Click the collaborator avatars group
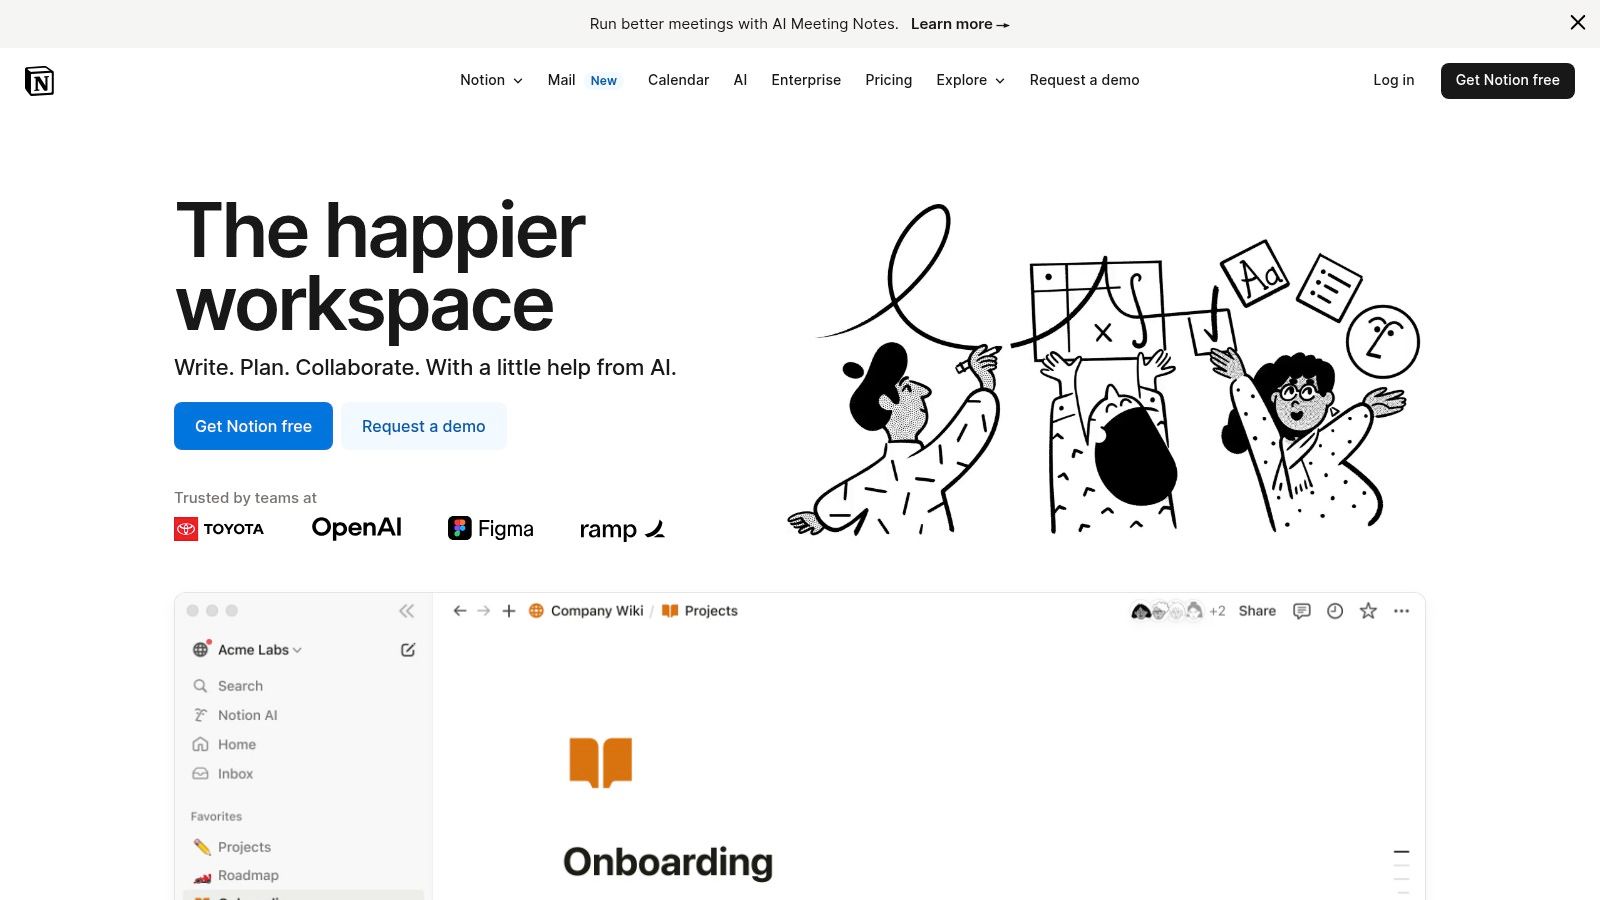Screen dimensions: 1600x900 pos(1166,611)
